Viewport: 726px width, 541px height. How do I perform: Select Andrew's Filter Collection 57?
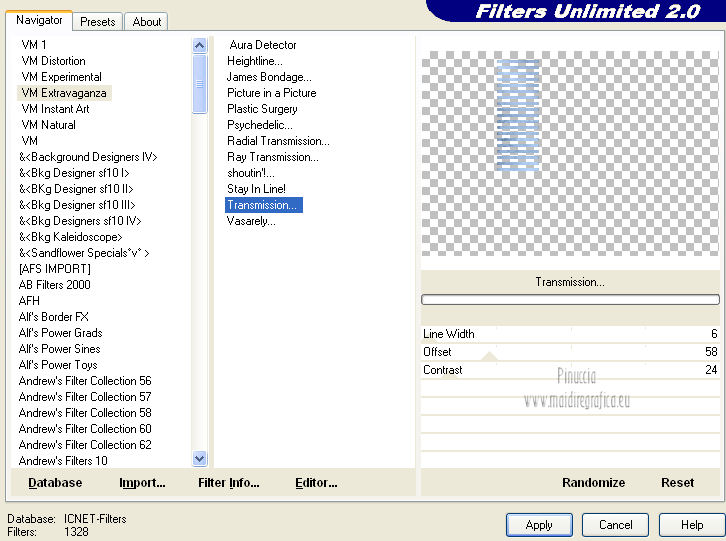85,396
